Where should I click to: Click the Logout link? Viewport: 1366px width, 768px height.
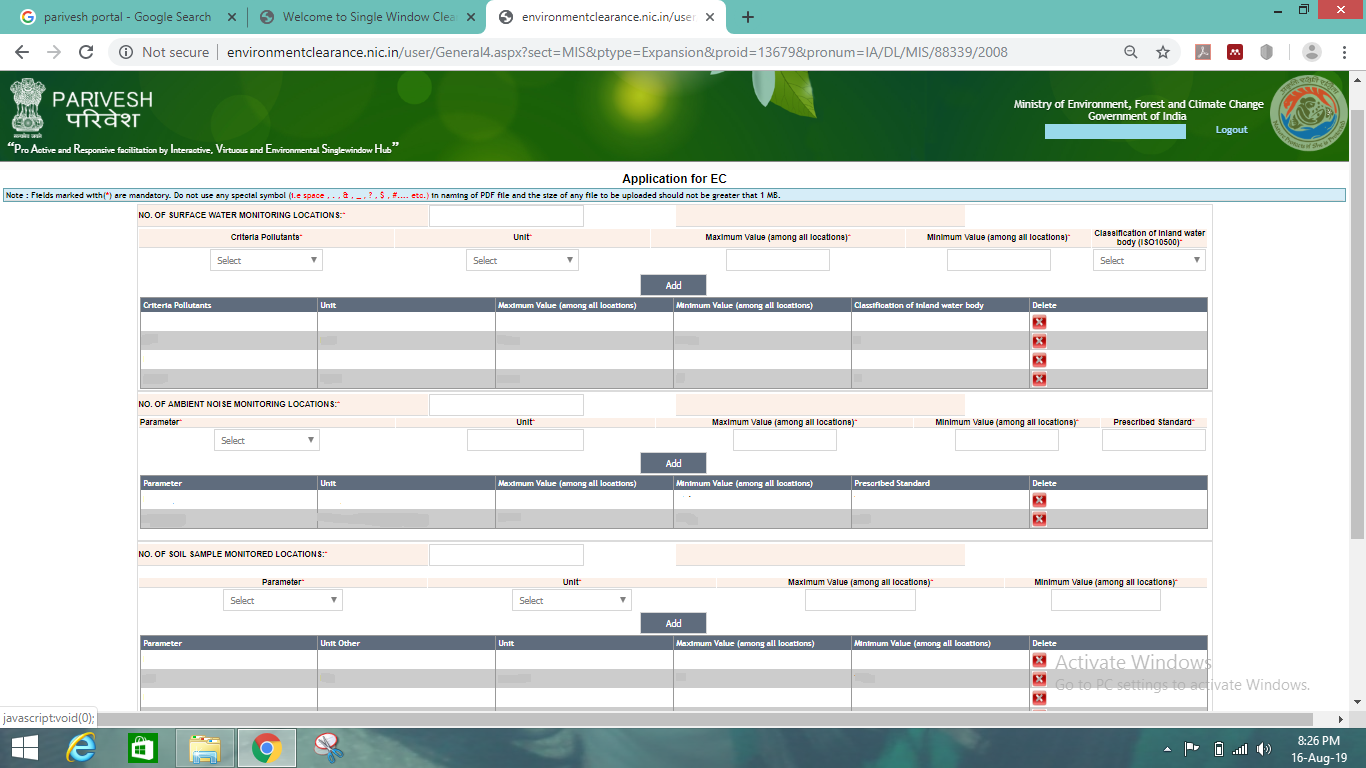click(1231, 130)
